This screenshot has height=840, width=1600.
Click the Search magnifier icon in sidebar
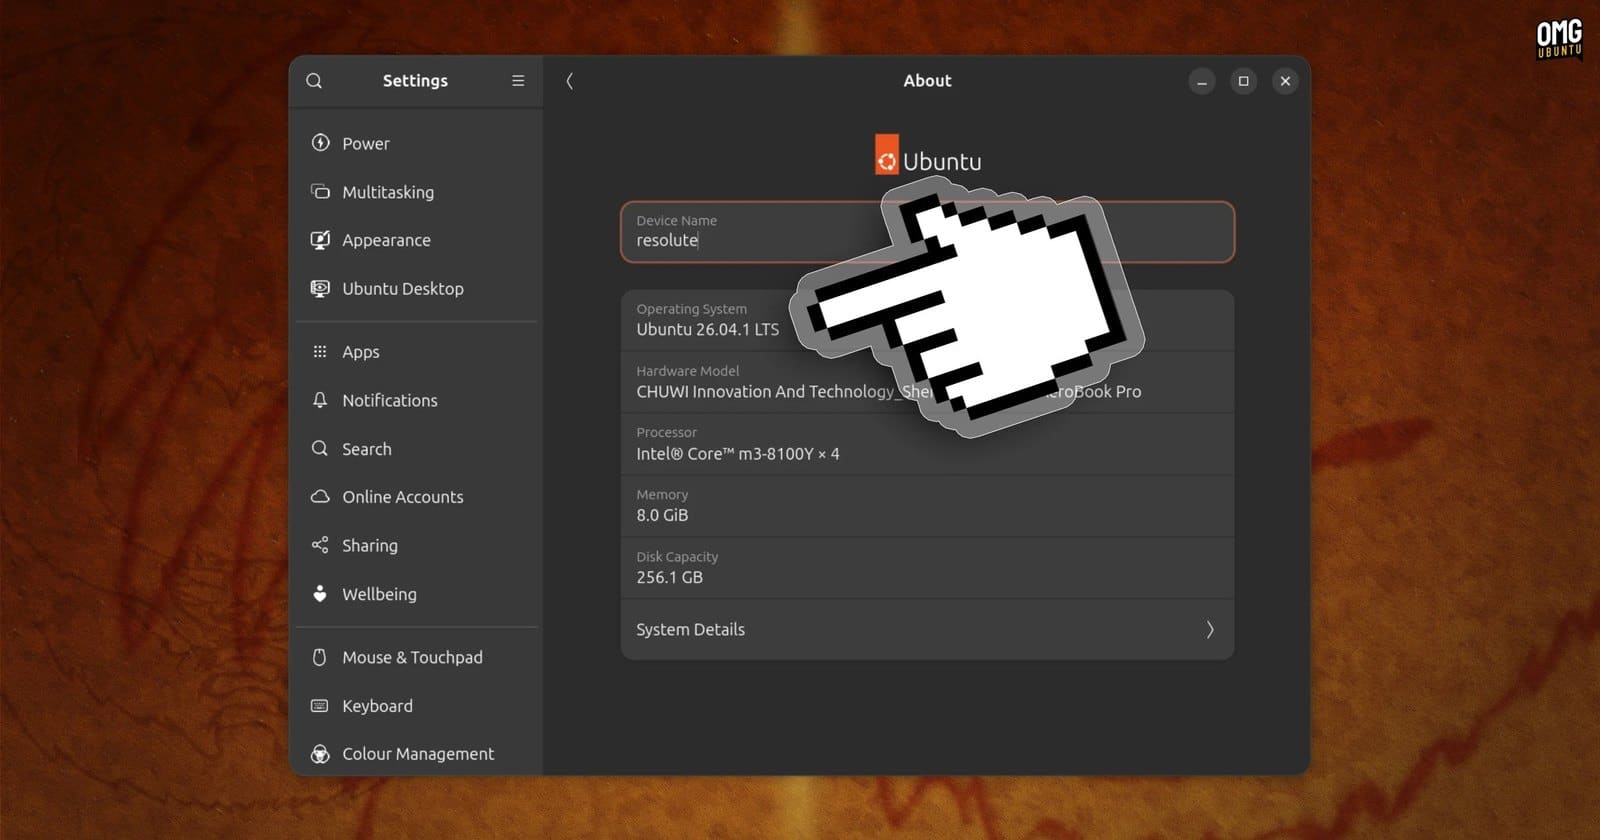320,448
